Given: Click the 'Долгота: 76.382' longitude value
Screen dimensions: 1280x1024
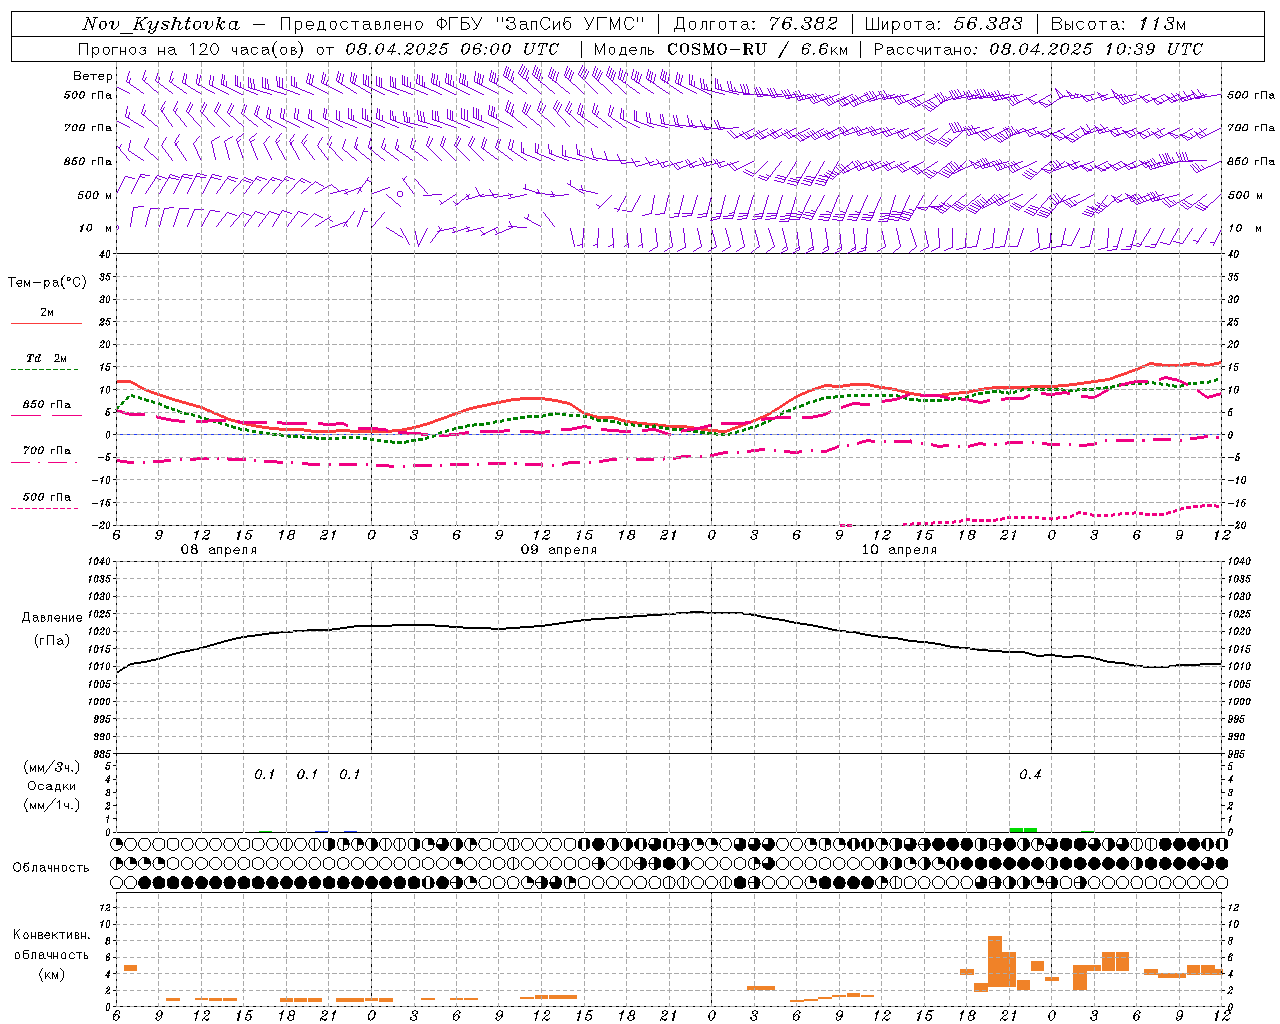Looking at the screenshot, I should point(755,24).
